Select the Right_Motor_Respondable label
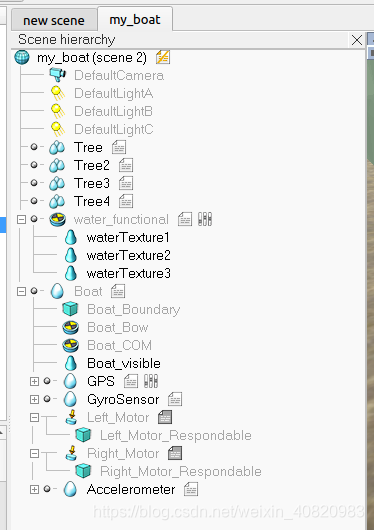The width and height of the screenshot is (374, 530). tap(181, 471)
